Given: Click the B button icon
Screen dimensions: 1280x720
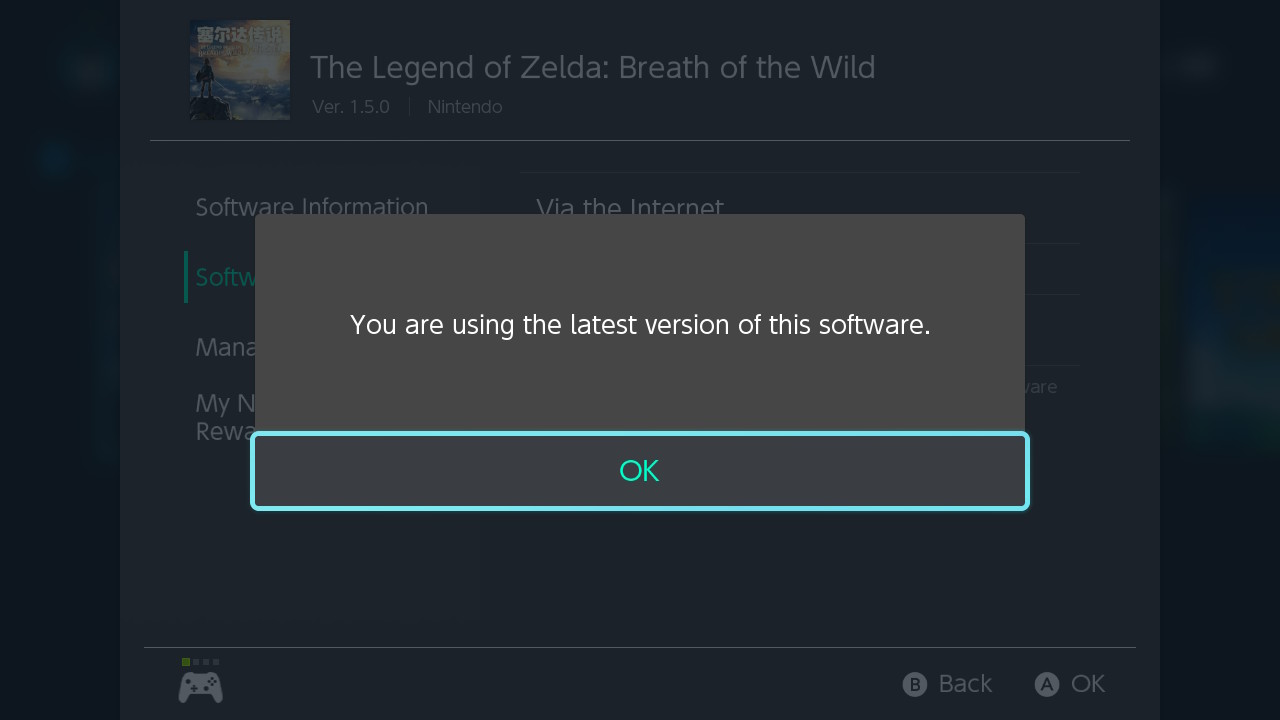Looking at the screenshot, I should pyautogui.click(x=914, y=684).
